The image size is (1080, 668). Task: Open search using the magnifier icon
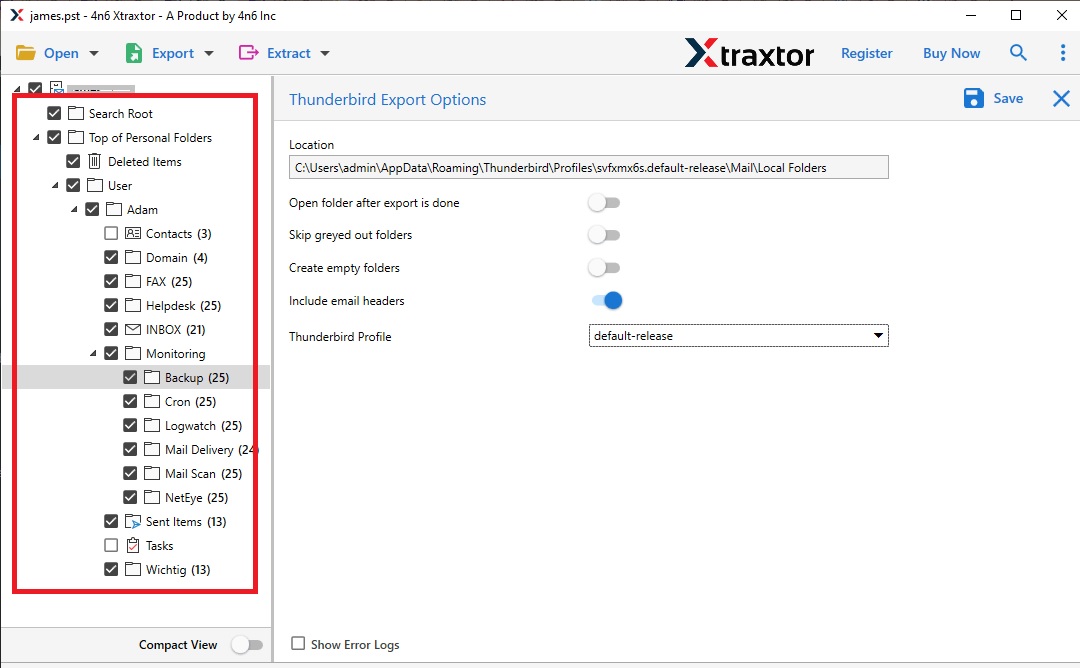[1018, 52]
